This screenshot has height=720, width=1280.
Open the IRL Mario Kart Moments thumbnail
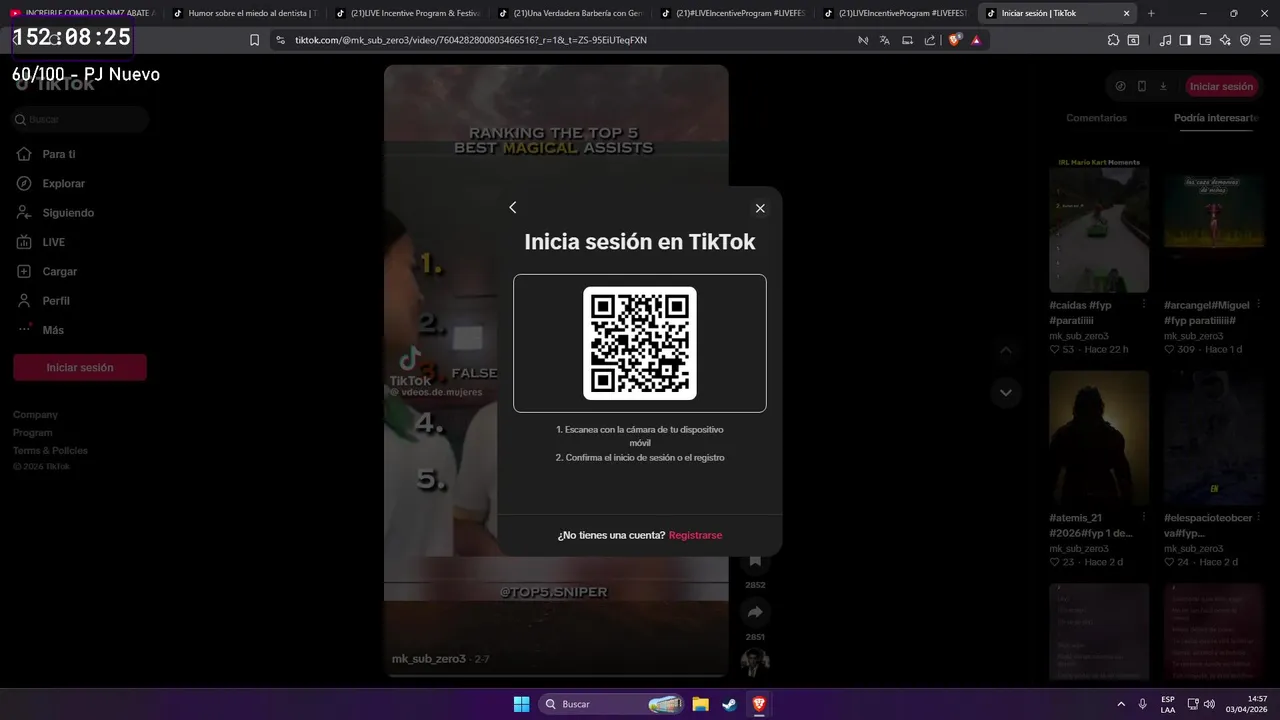pos(1099,224)
